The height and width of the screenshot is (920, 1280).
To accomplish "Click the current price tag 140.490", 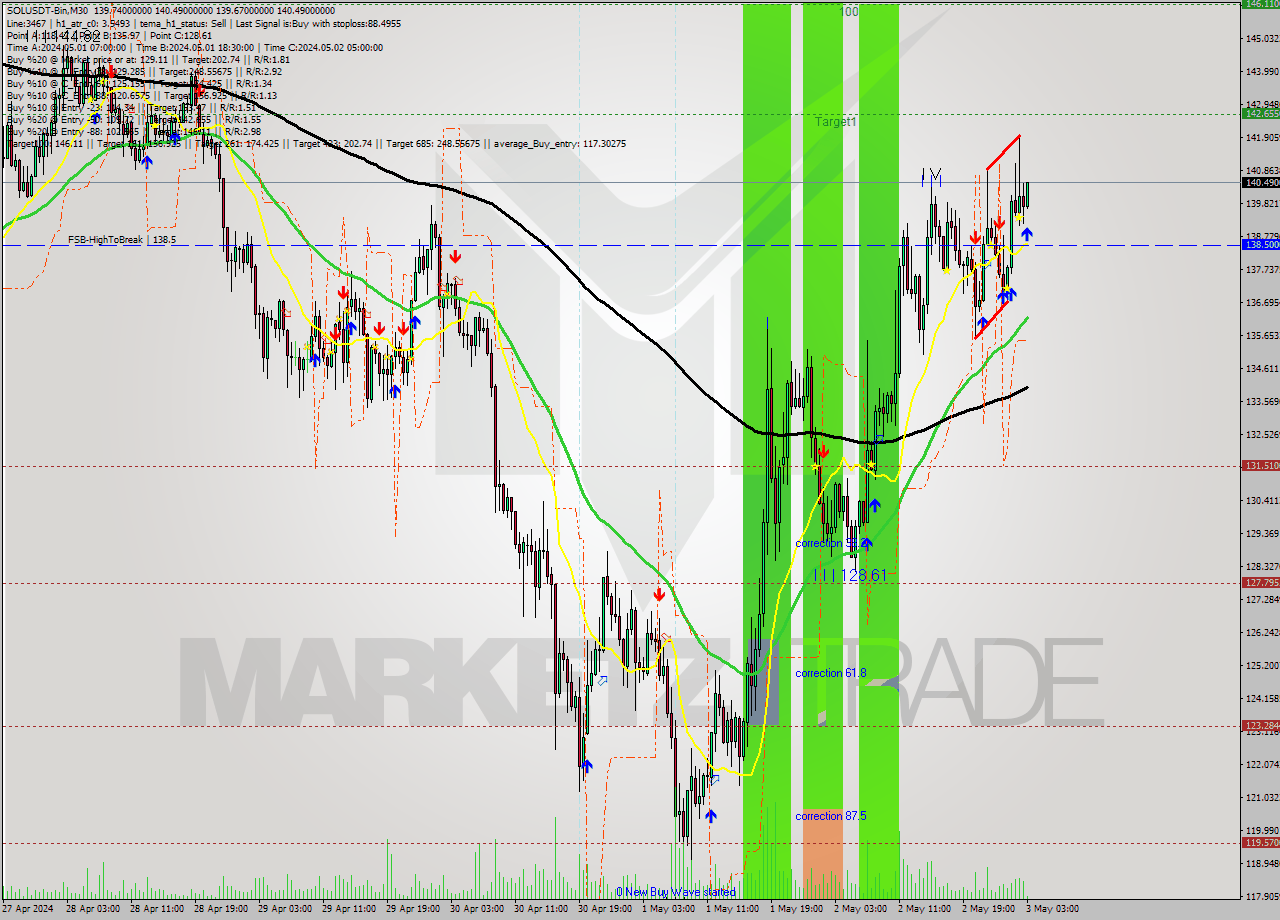I will coord(1260,182).
